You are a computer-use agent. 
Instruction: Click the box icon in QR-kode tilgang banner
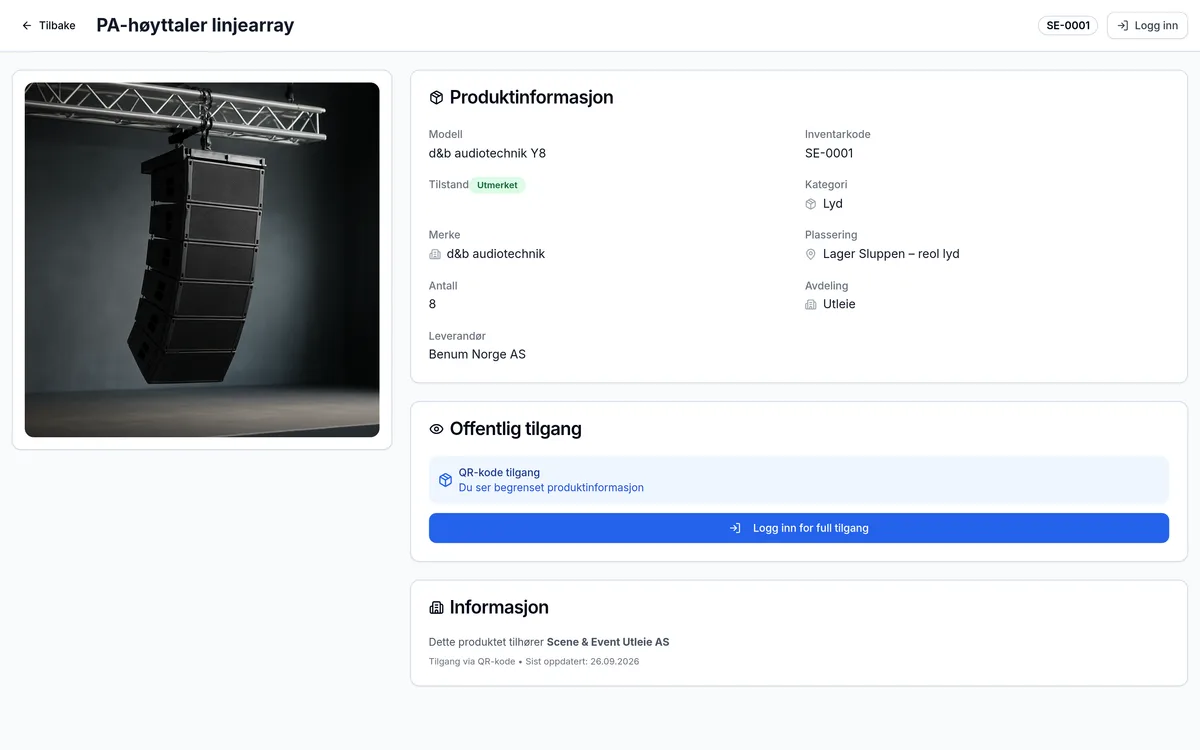pos(446,480)
